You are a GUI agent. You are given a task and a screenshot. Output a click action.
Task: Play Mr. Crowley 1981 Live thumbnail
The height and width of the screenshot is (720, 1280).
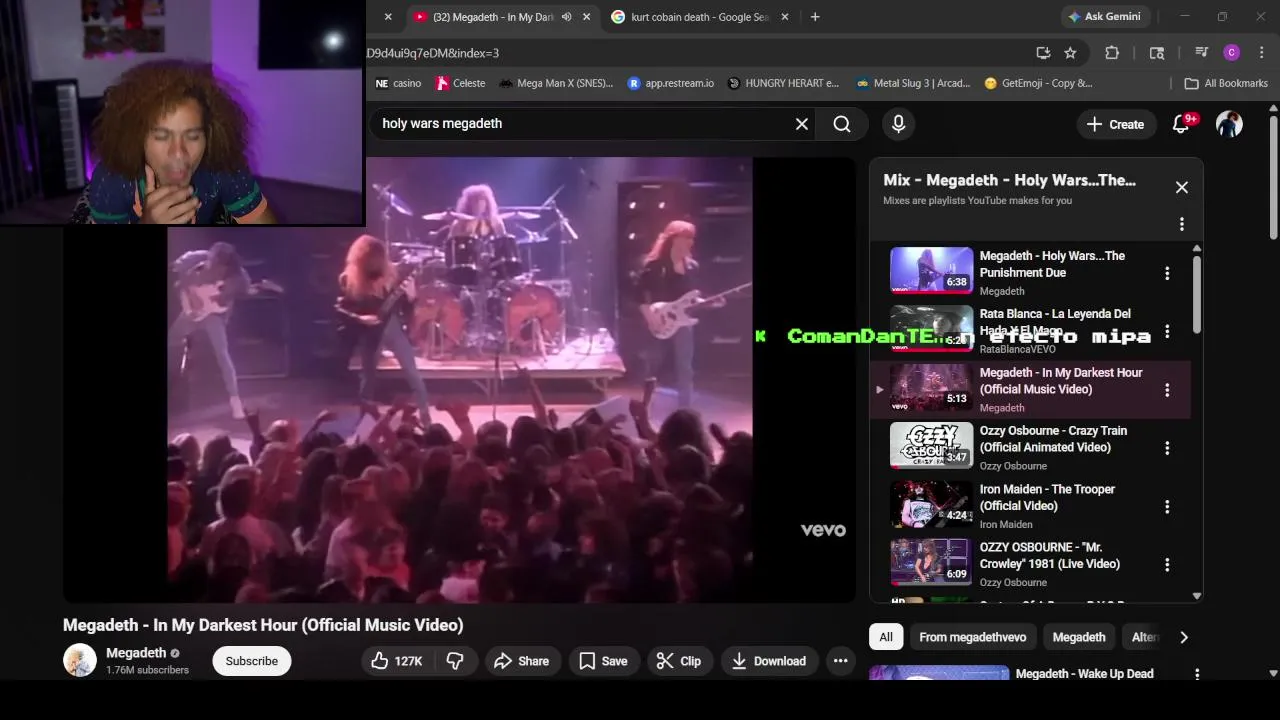pos(931,562)
